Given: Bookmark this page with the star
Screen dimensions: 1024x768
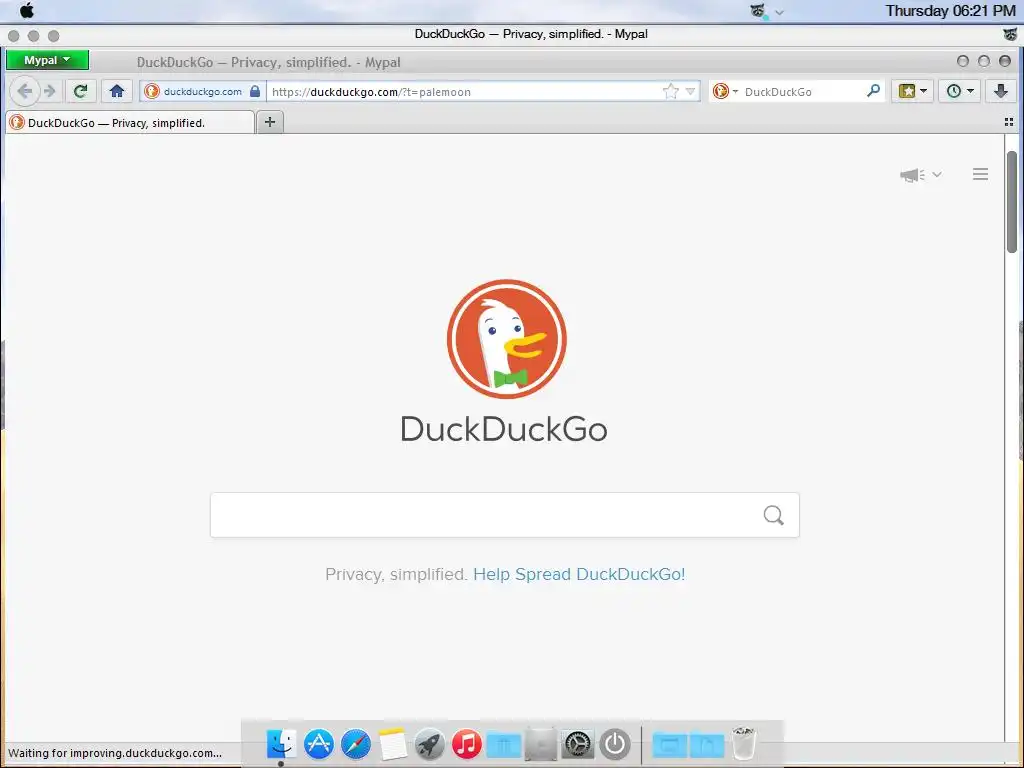Looking at the screenshot, I should pyautogui.click(x=670, y=91).
